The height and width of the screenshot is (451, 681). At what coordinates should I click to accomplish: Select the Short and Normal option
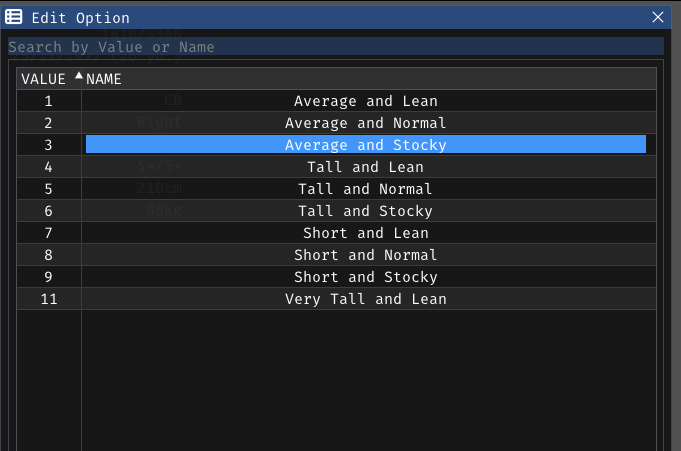click(x=366, y=255)
